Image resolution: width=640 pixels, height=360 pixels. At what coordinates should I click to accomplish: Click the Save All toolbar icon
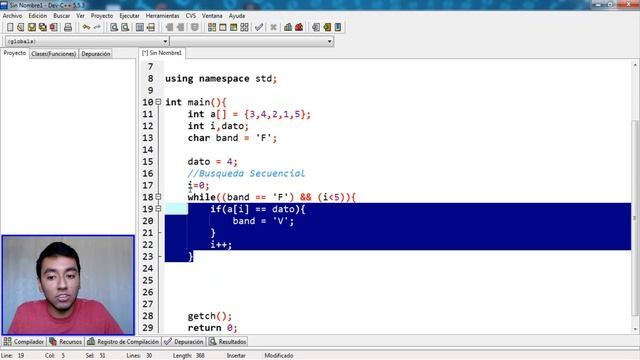(x=42, y=27)
